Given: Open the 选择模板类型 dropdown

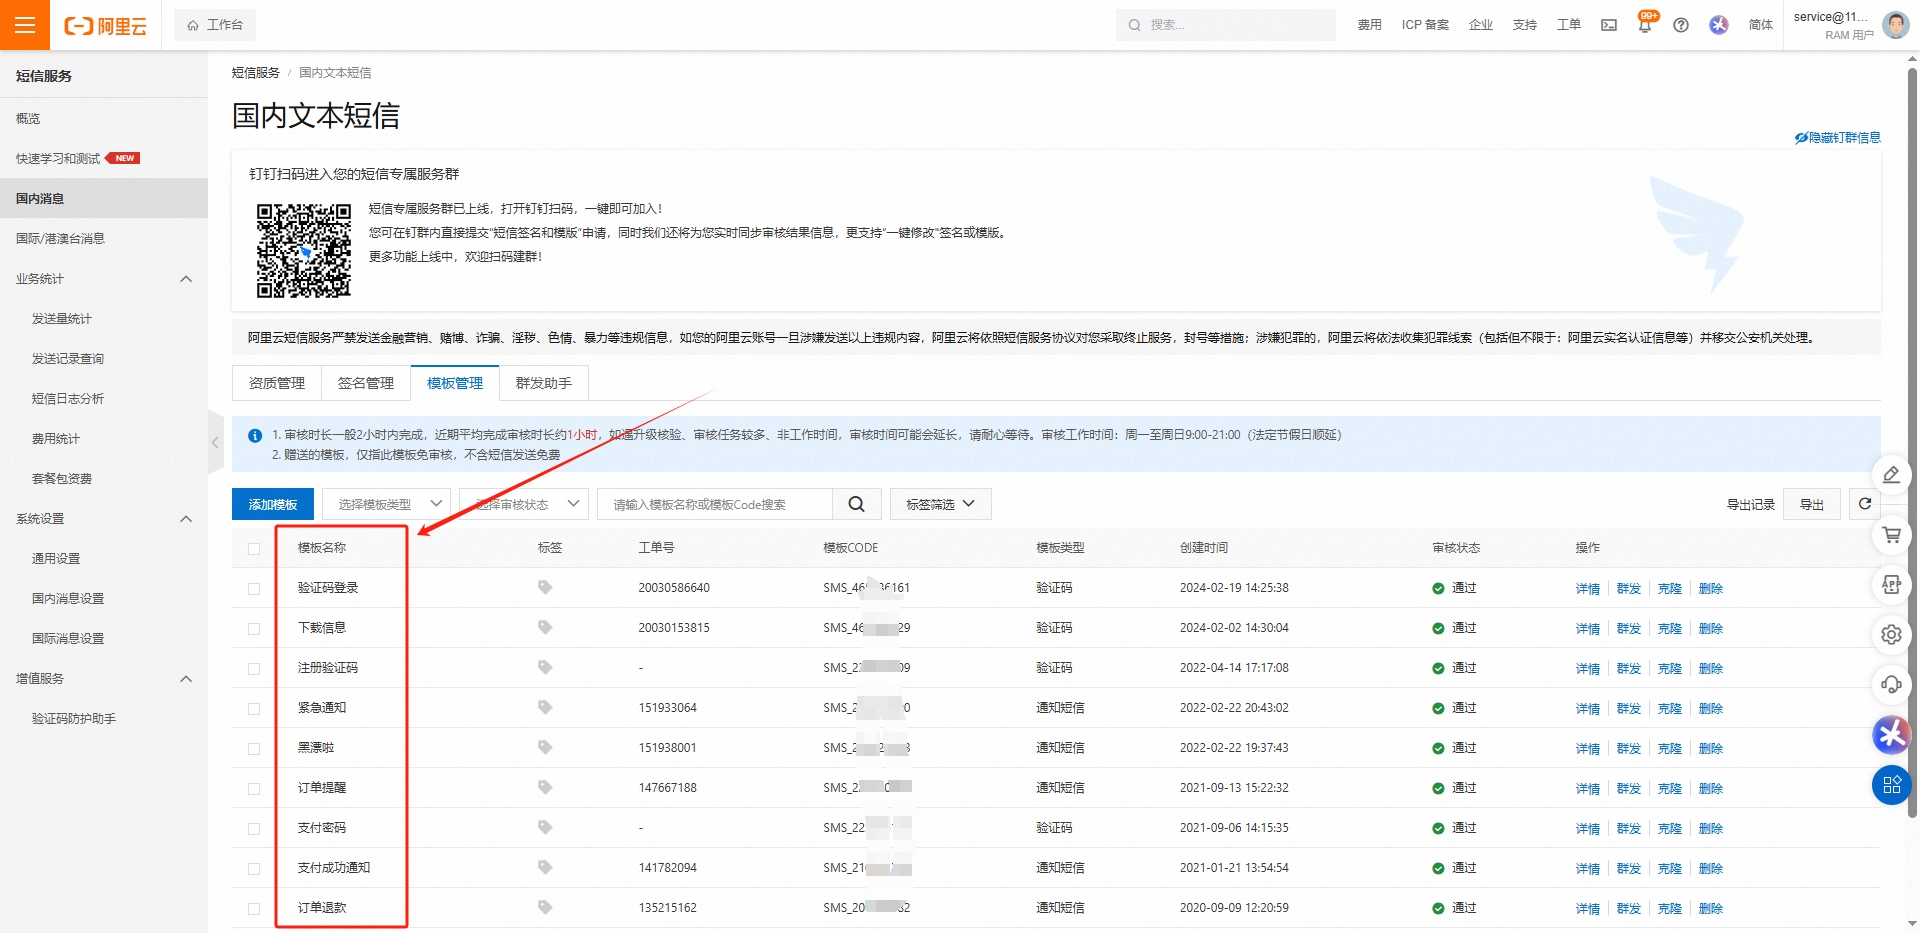Looking at the screenshot, I should click(x=386, y=504).
